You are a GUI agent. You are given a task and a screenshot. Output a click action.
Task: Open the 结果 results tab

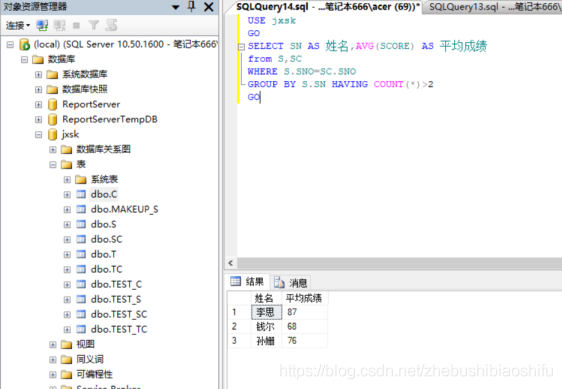tap(247, 282)
